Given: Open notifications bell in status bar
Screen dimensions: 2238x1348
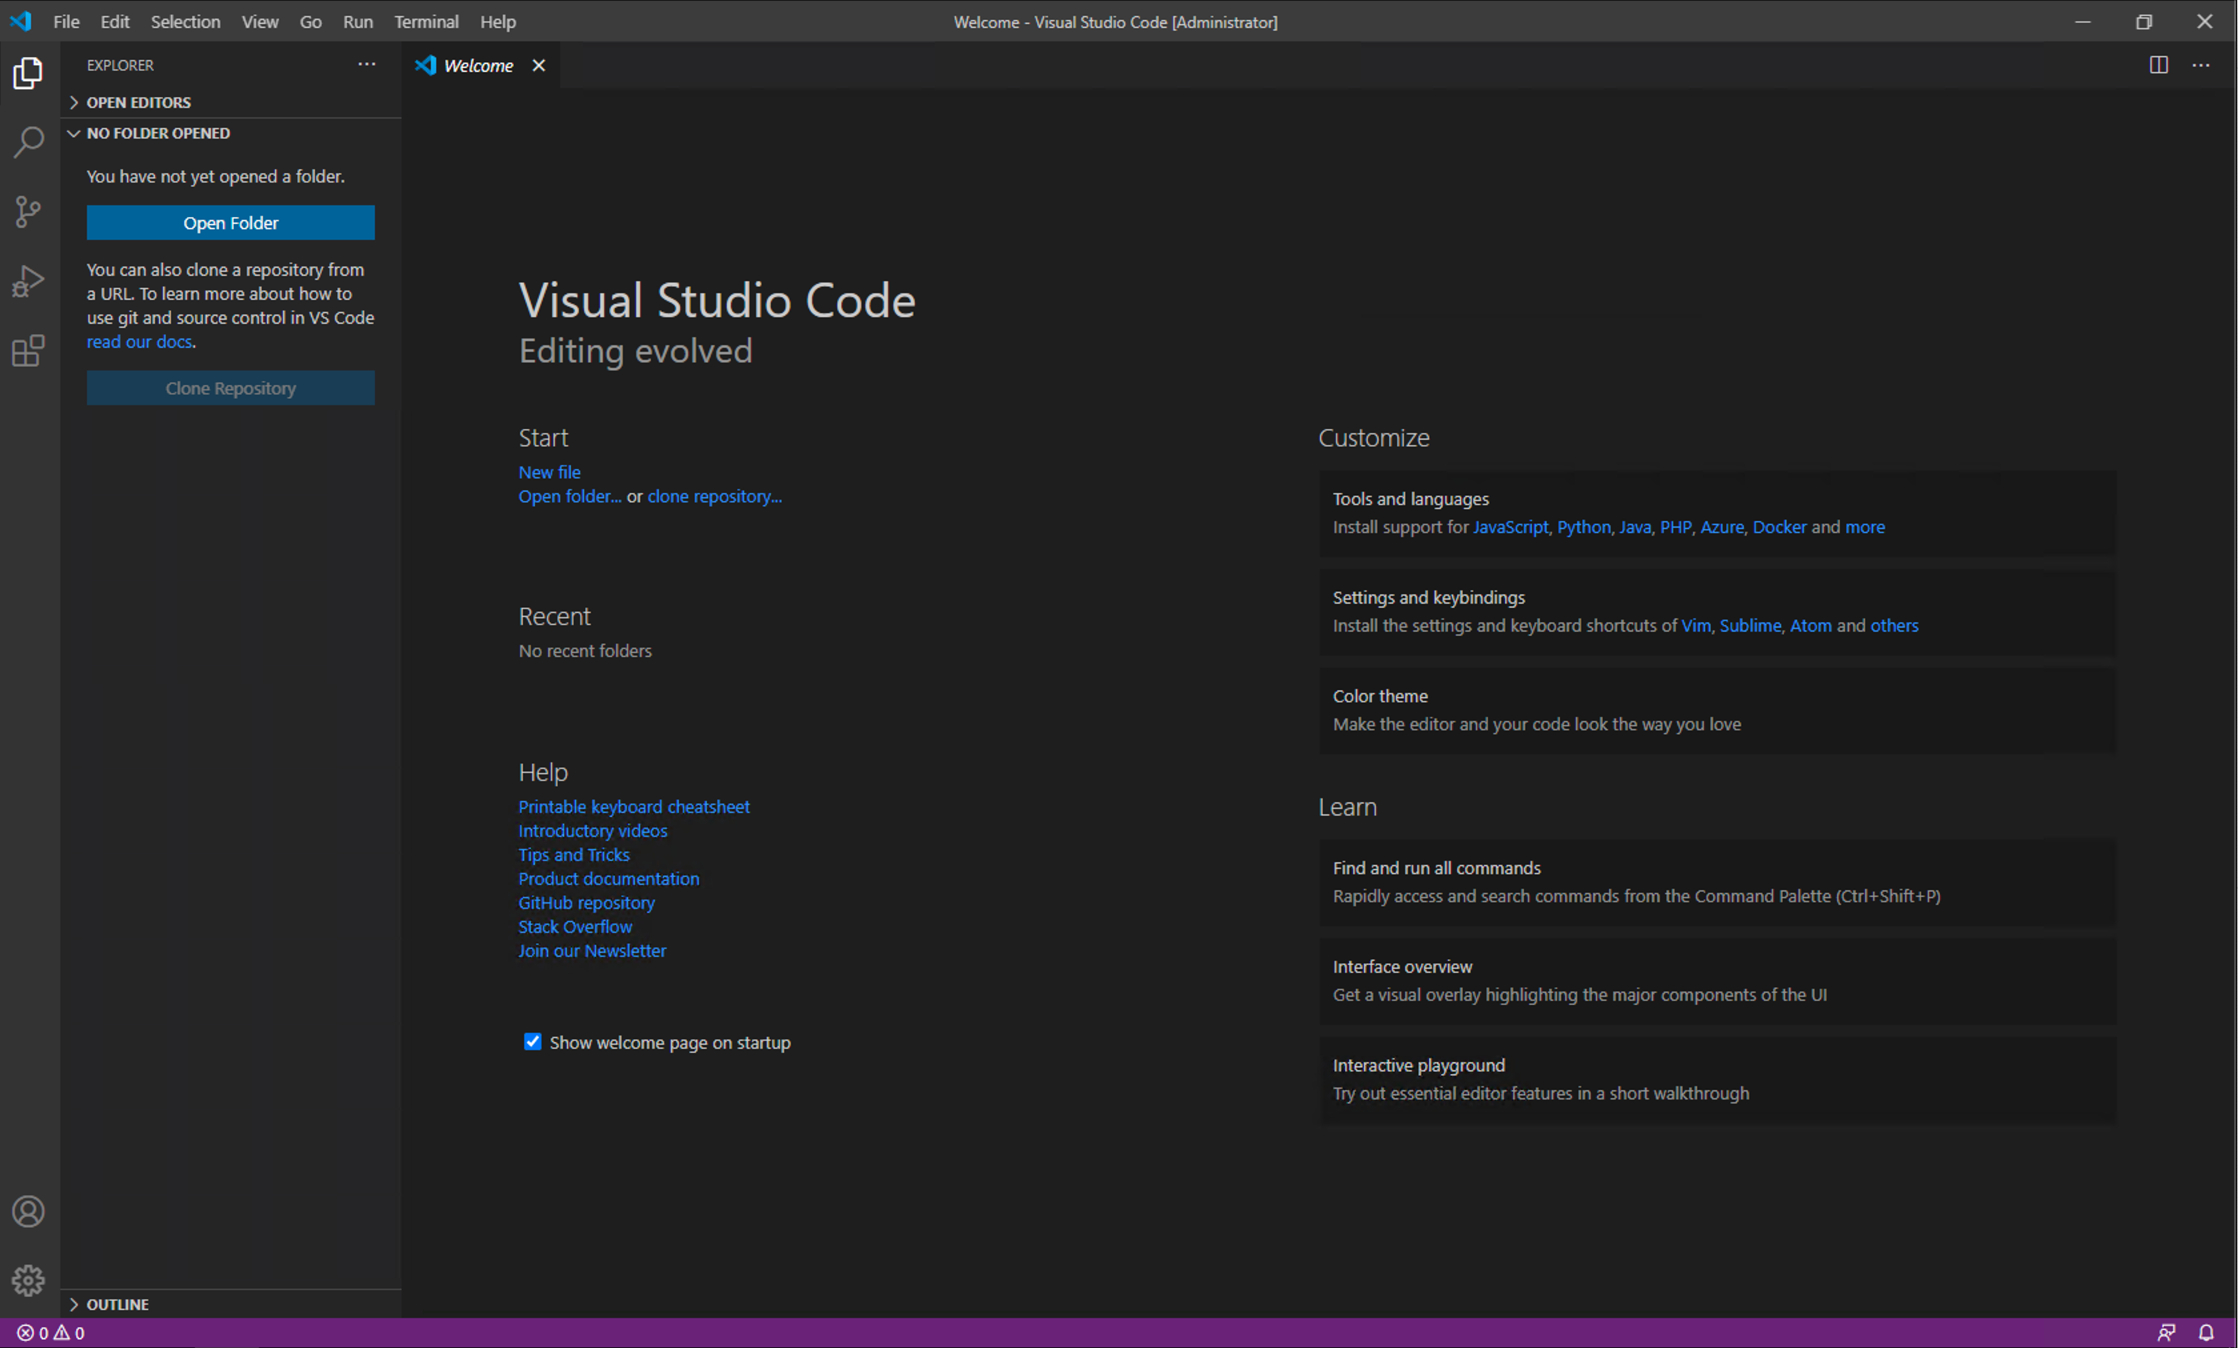Looking at the screenshot, I should [2206, 1332].
